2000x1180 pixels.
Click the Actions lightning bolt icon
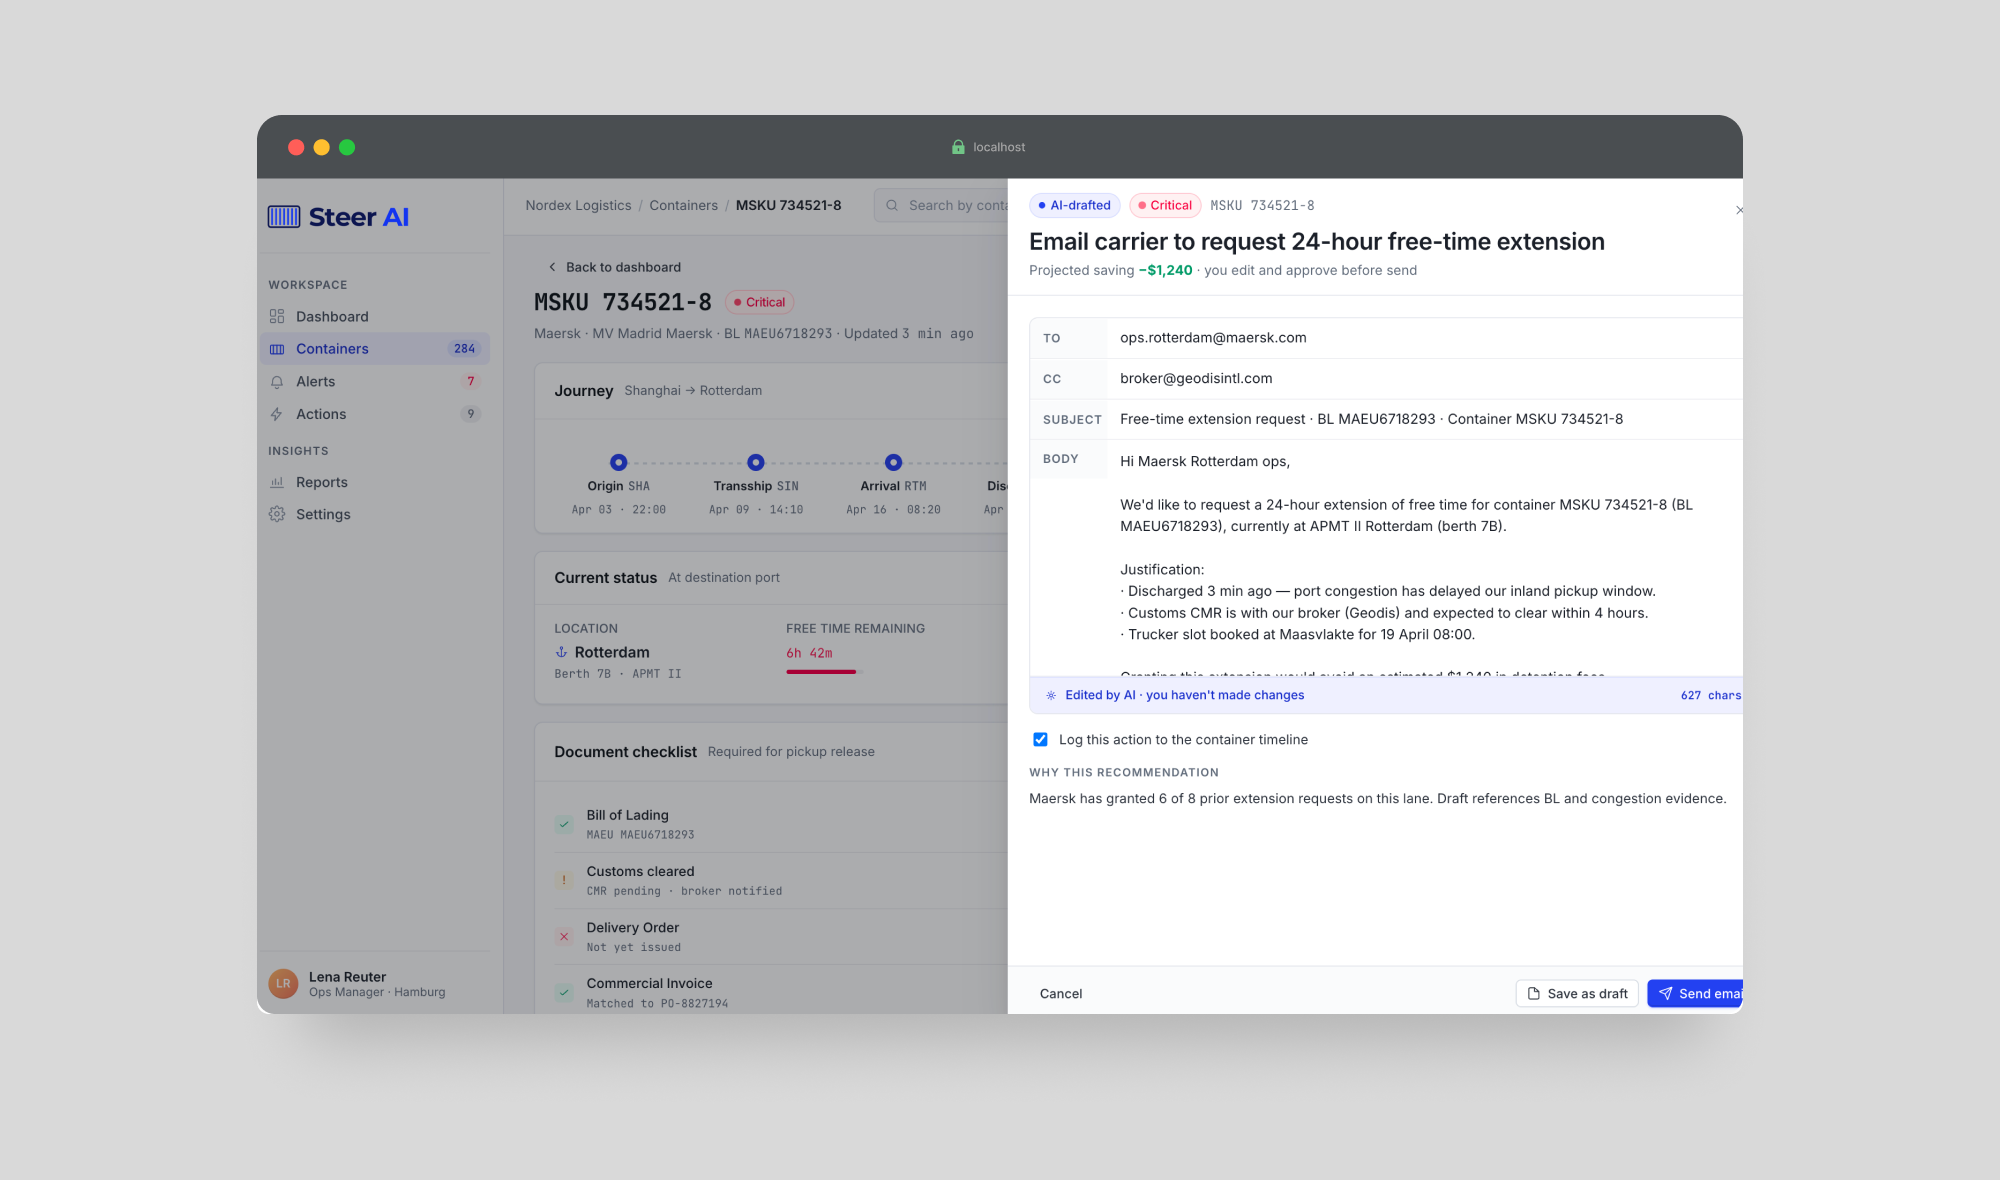tap(277, 414)
